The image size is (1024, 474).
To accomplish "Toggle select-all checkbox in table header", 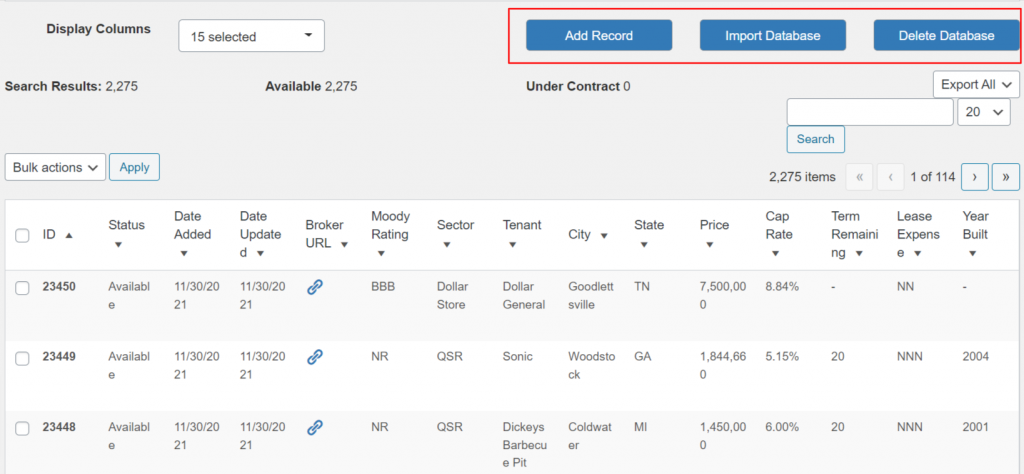I will click(x=22, y=236).
